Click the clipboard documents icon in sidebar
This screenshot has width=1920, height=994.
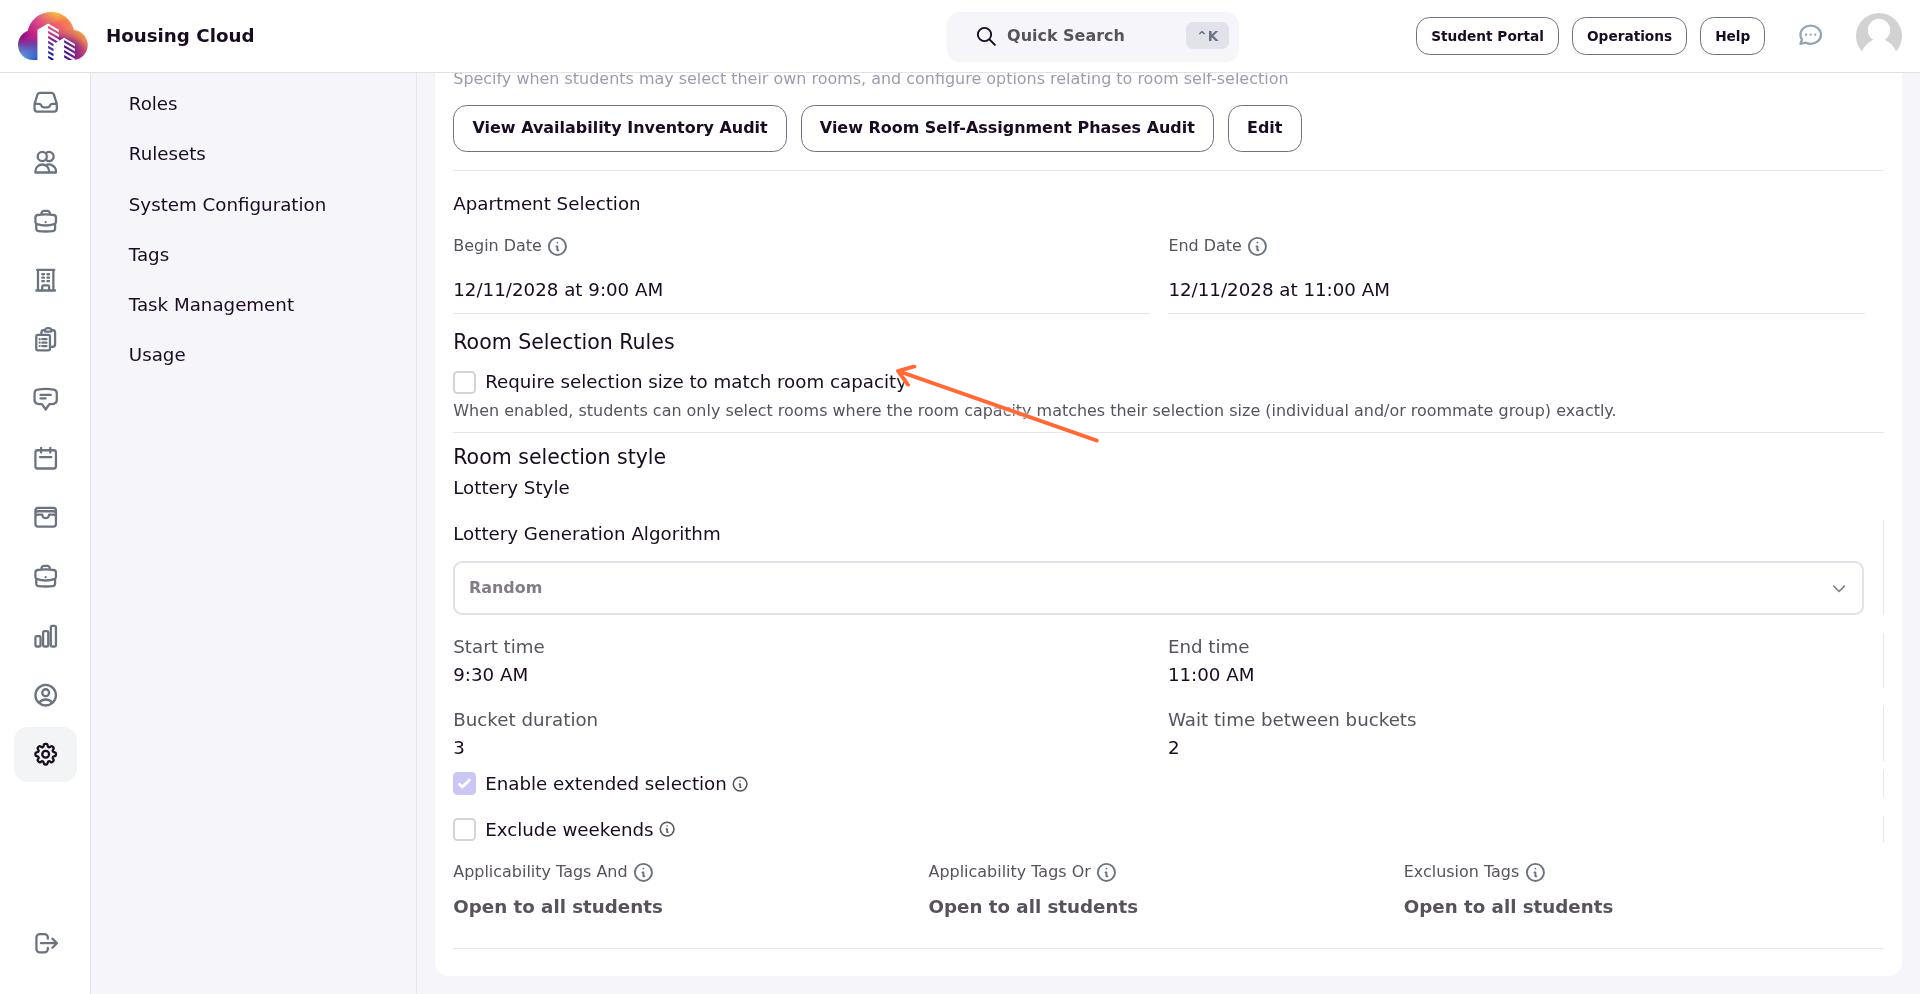45,339
